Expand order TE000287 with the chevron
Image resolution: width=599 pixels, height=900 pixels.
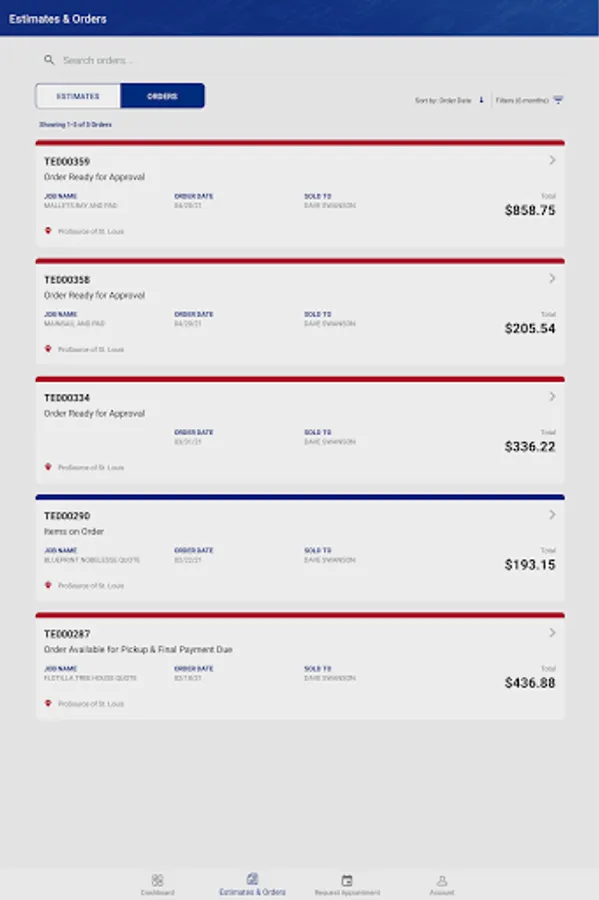click(552, 633)
